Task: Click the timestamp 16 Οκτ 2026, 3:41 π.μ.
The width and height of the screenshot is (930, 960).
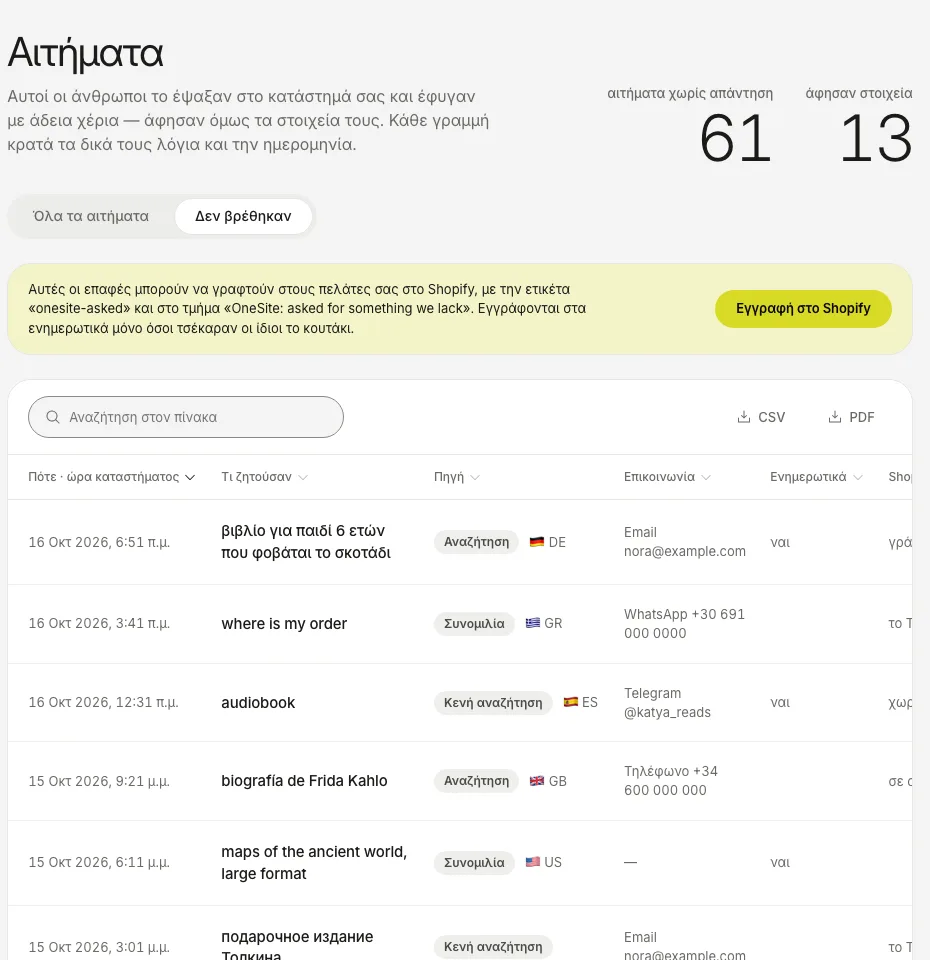Action: pos(99,623)
